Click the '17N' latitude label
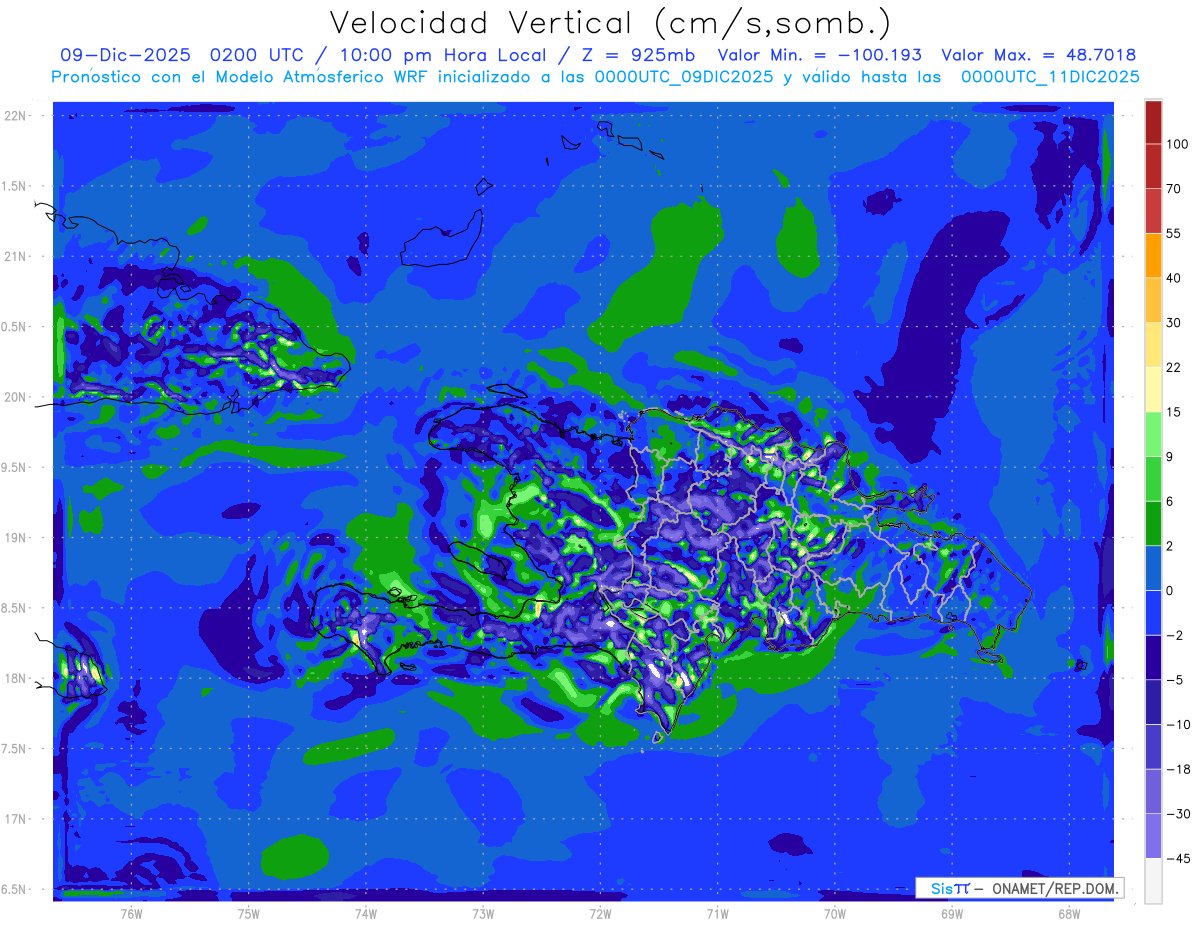Image resolution: width=1200 pixels, height=927 pixels. coord(15,819)
